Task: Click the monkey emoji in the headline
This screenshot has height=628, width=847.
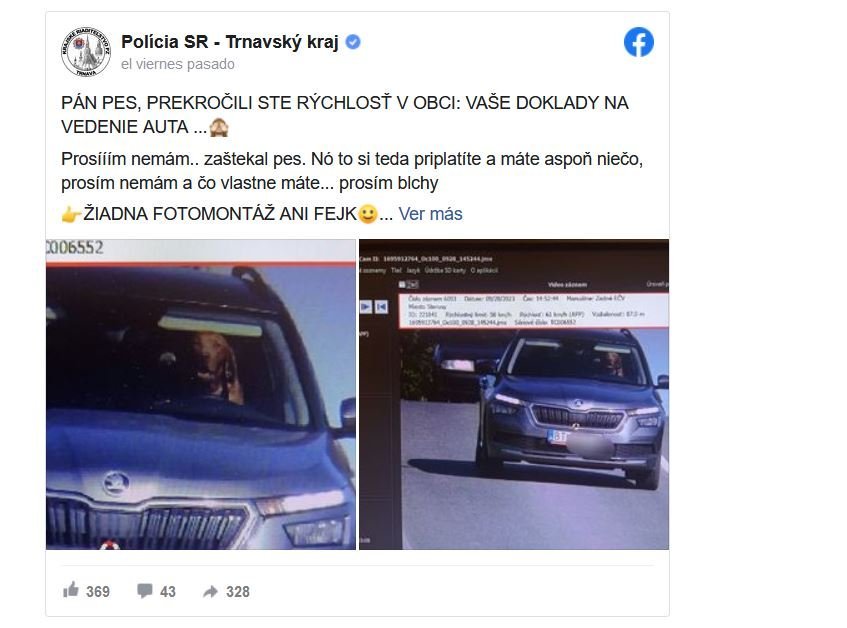Action: click(x=219, y=127)
